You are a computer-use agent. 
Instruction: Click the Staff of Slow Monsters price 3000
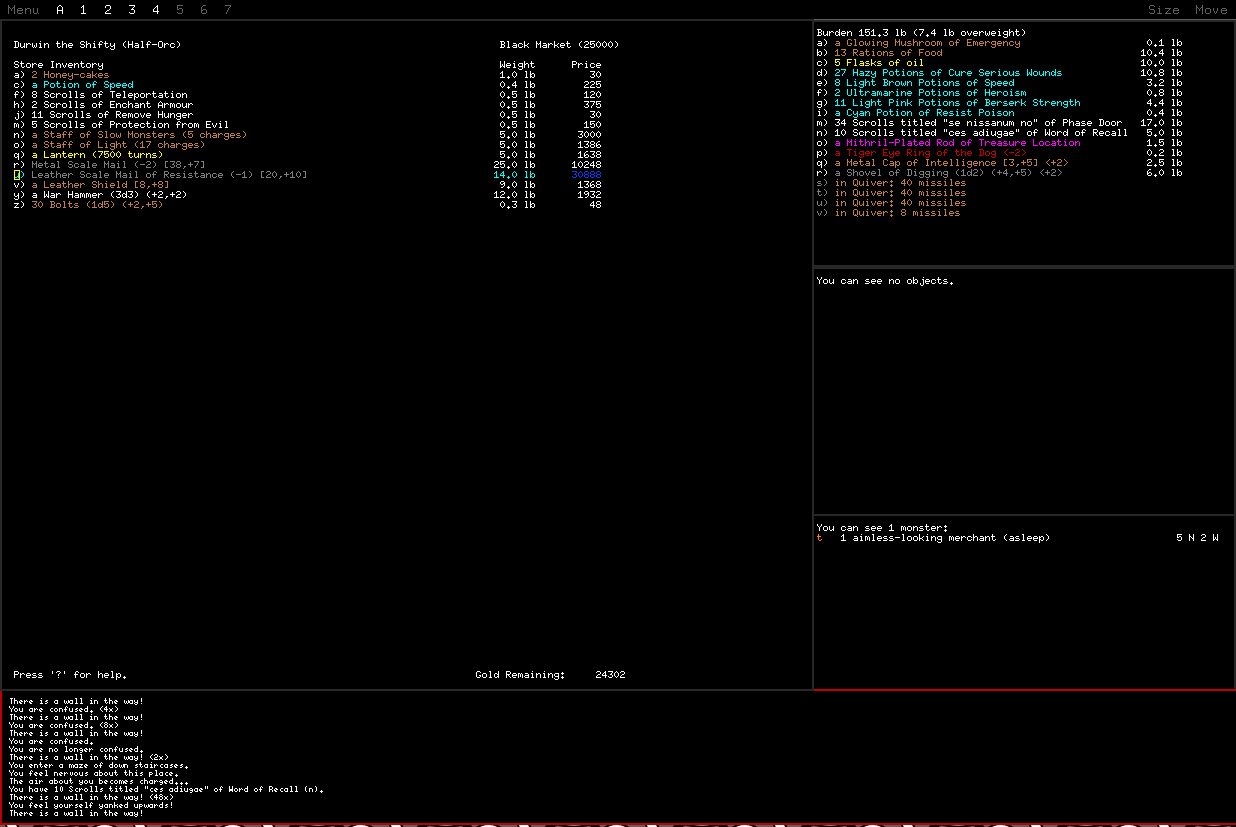[589, 135]
